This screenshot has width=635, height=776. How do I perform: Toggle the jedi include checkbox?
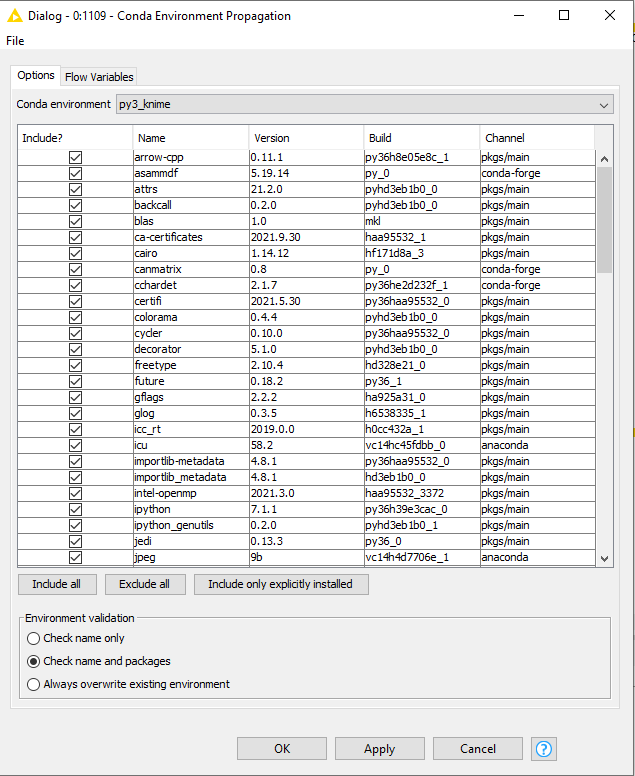75,541
